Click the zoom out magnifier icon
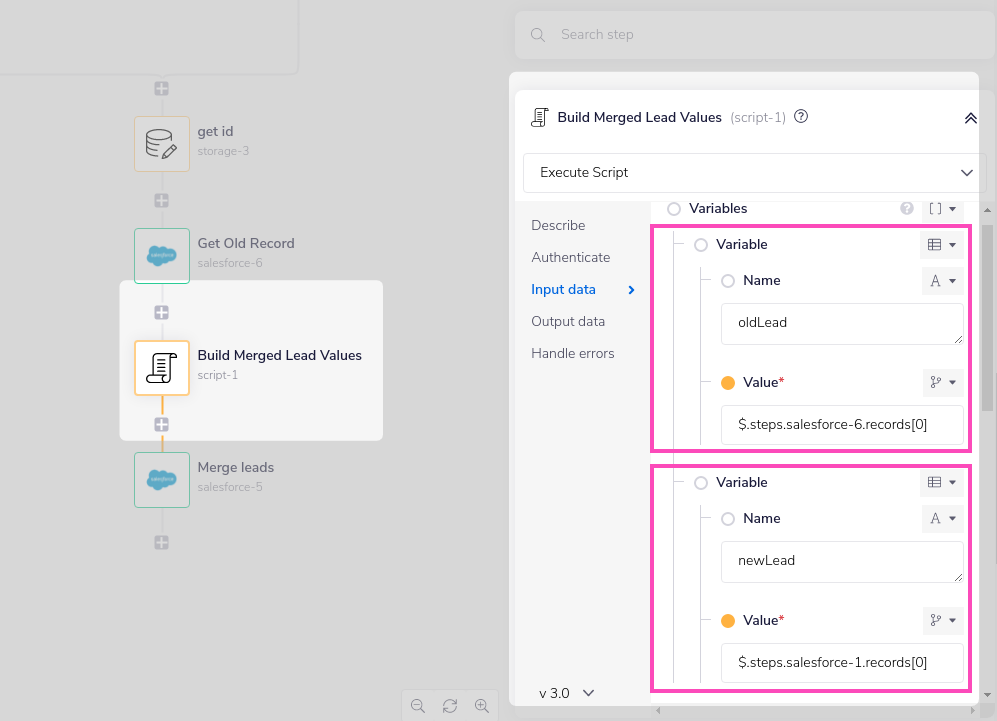 pyautogui.click(x=418, y=705)
